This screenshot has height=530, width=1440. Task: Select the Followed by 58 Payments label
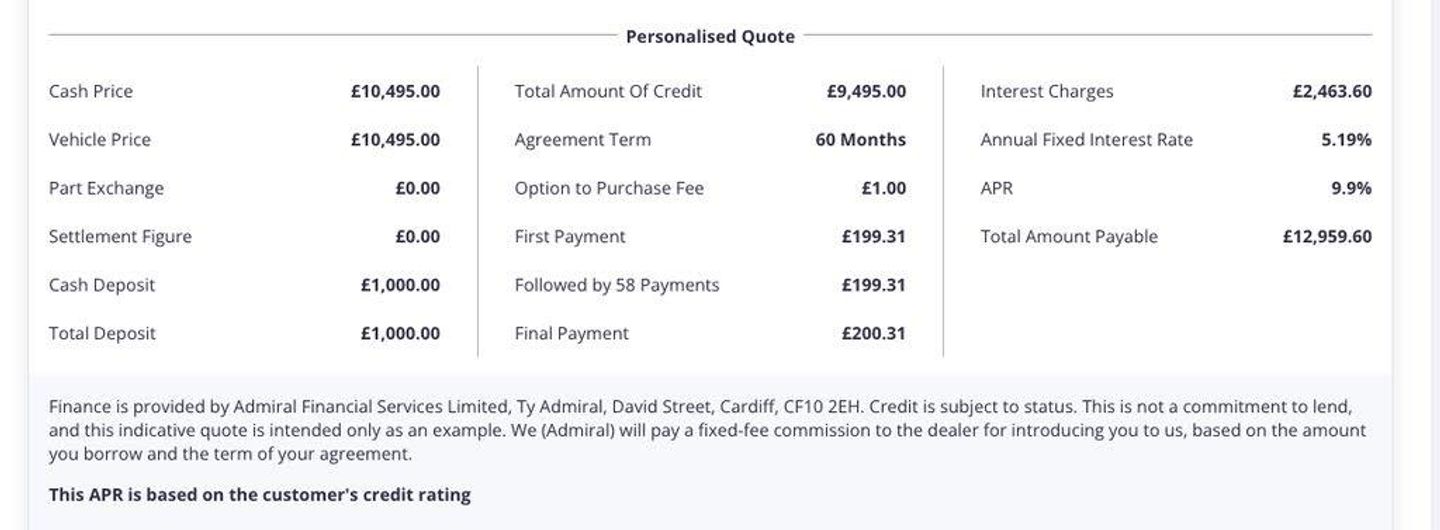pyautogui.click(x=617, y=285)
